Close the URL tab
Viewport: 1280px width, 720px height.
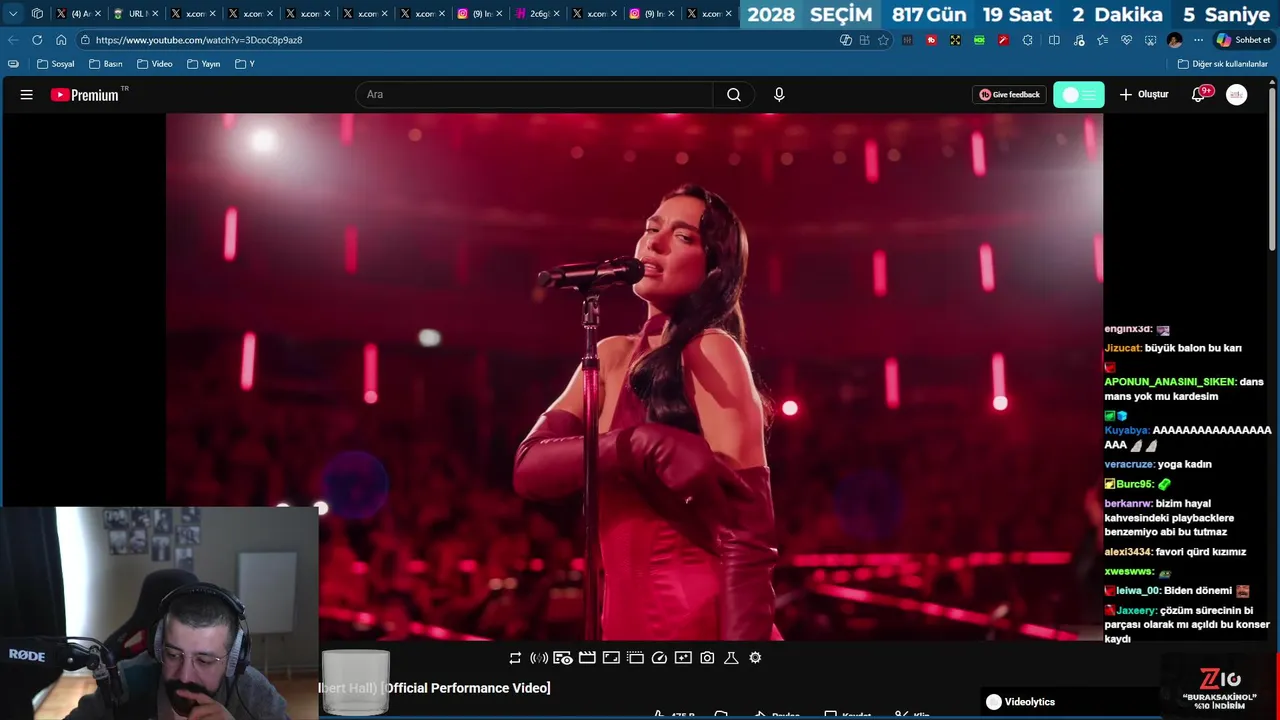pos(155,14)
